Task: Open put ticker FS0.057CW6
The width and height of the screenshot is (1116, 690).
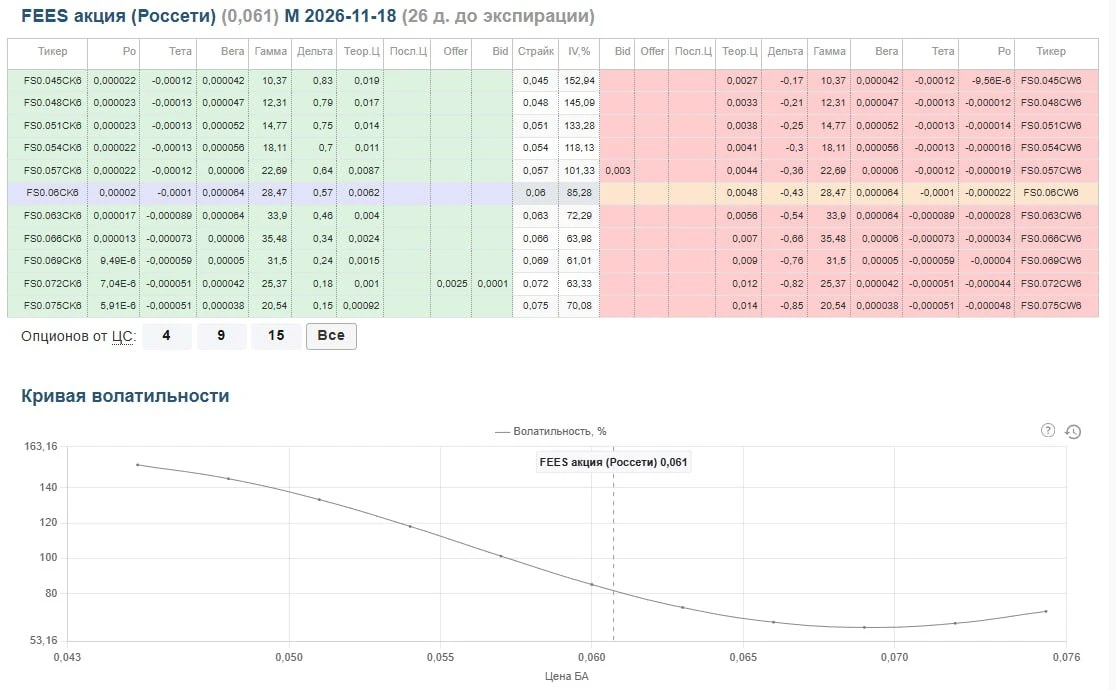Action: [x=1051, y=170]
